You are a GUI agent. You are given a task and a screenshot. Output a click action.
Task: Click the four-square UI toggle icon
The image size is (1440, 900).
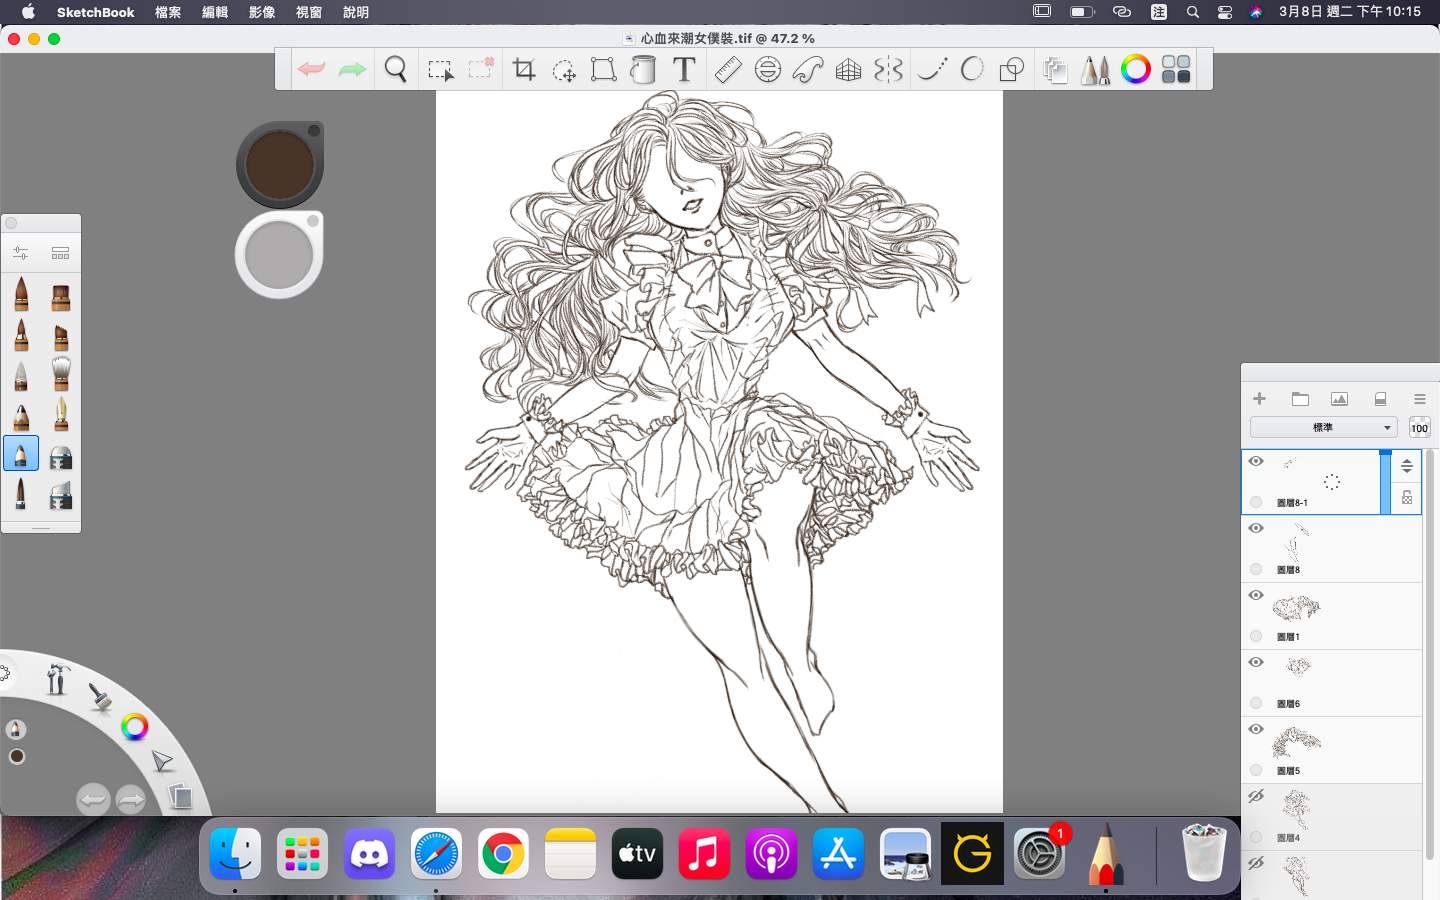pos(1176,69)
